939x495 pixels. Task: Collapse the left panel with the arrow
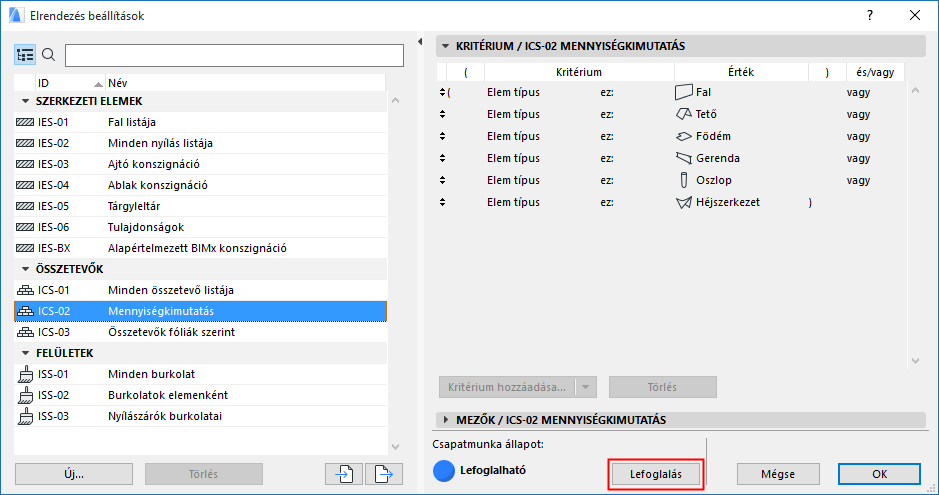point(419,41)
